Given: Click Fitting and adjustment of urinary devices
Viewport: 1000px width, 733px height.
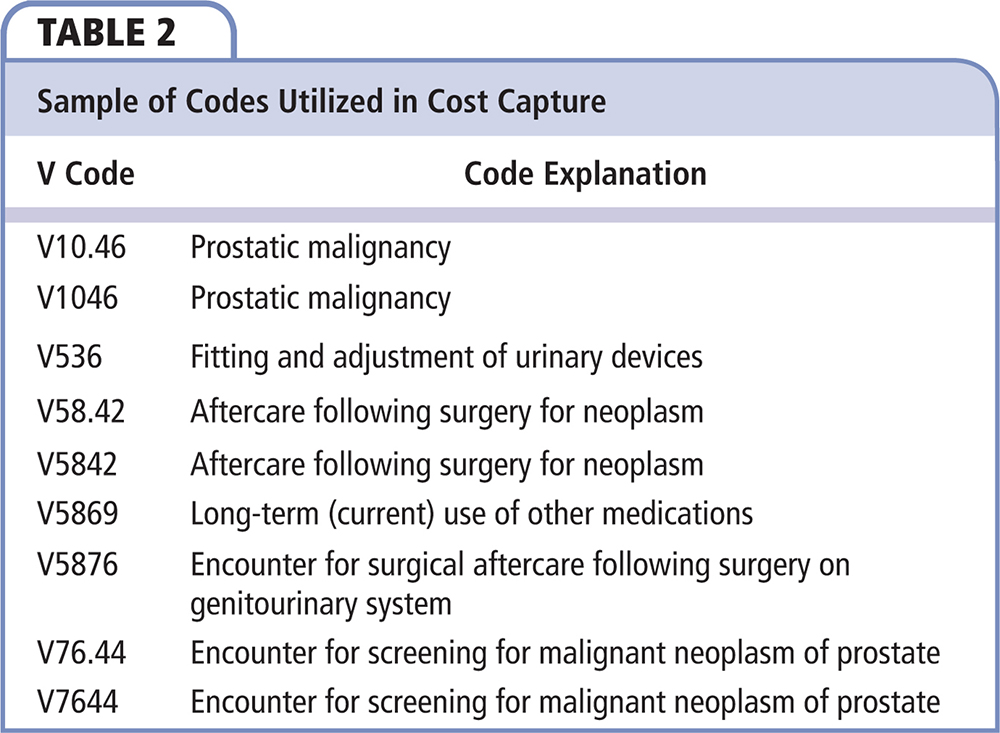Looking at the screenshot, I should pos(447,356).
